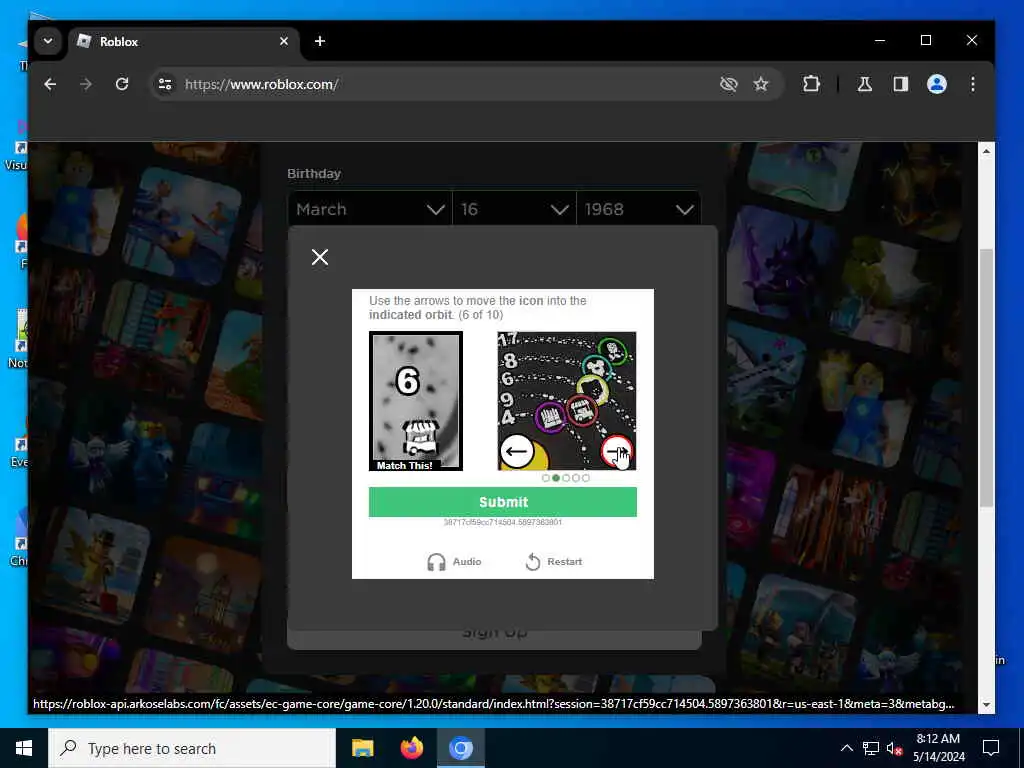Open the network status tray icon
The height and width of the screenshot is (768, 1024).
[871, 748]
